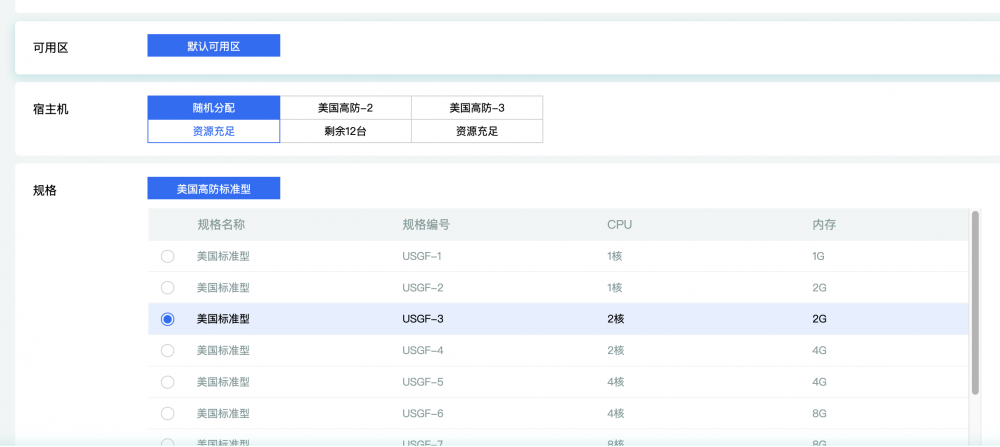
Task: Click the 规格名称 column header
Action: point(221,225)
